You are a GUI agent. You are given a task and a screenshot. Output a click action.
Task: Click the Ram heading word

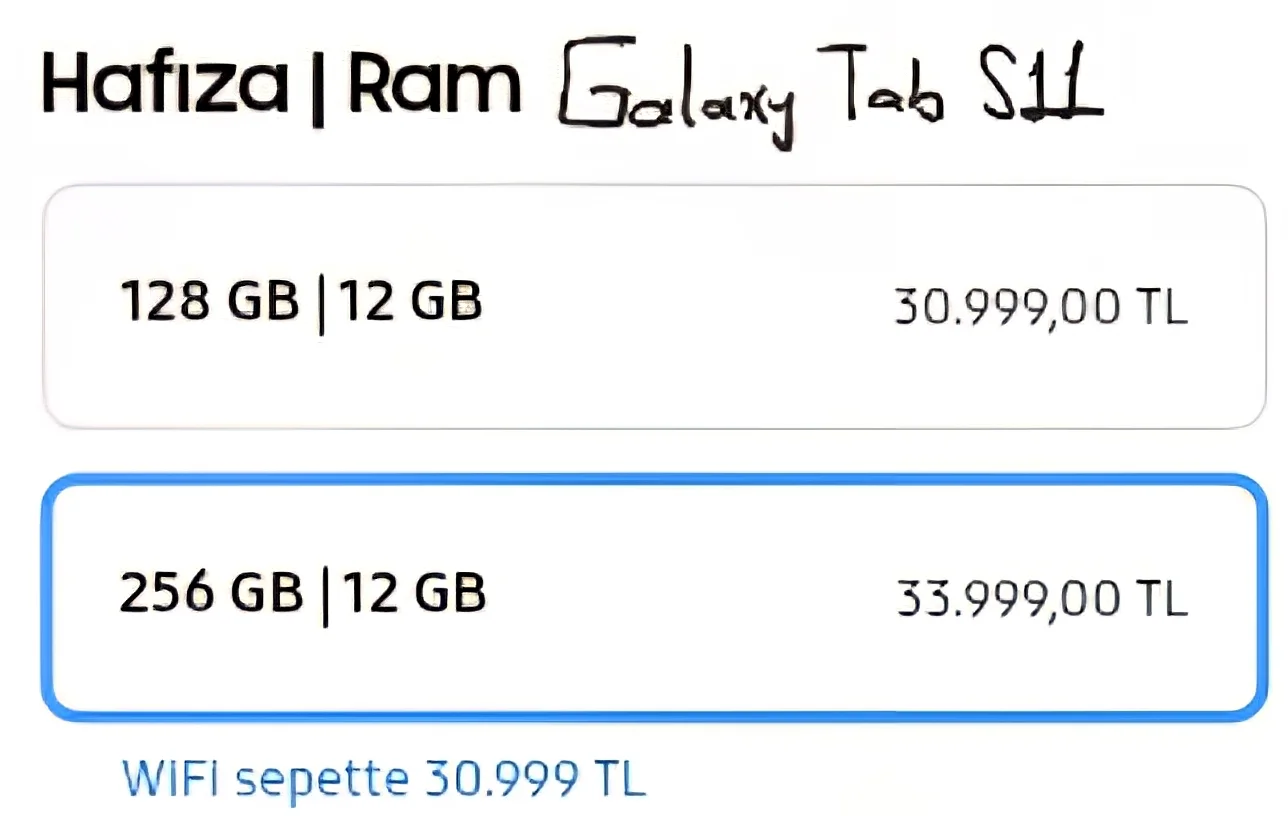tap(434, 85)
